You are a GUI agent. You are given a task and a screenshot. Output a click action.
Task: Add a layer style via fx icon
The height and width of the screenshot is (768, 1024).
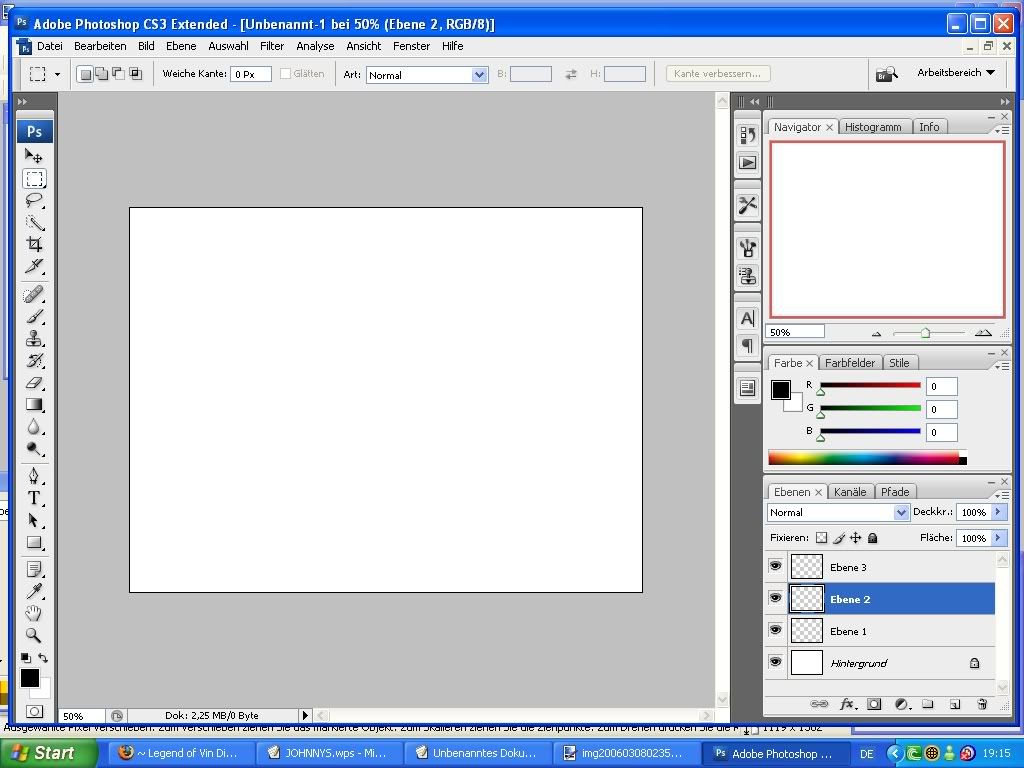pos(848,704)
